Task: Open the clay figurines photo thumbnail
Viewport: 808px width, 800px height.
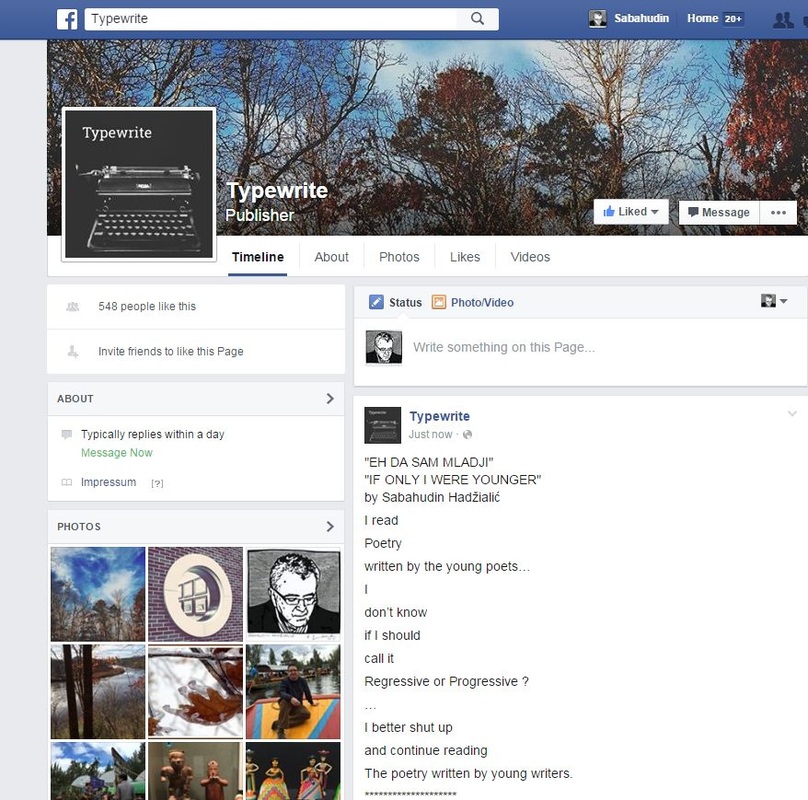Action: [195, 771]
